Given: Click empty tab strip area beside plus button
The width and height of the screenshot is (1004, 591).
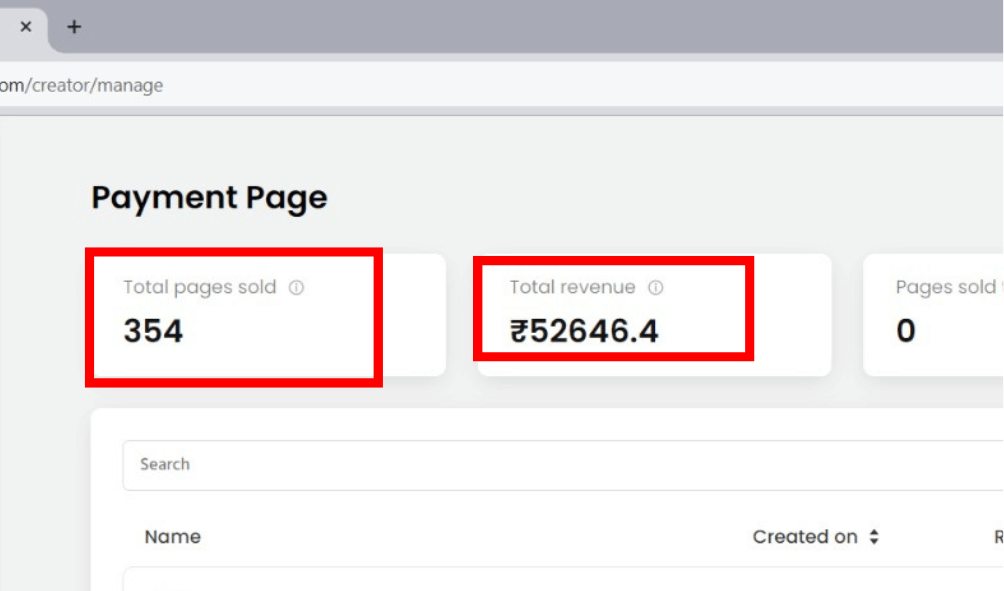Looking at the screenshot, I should [500, 27].
